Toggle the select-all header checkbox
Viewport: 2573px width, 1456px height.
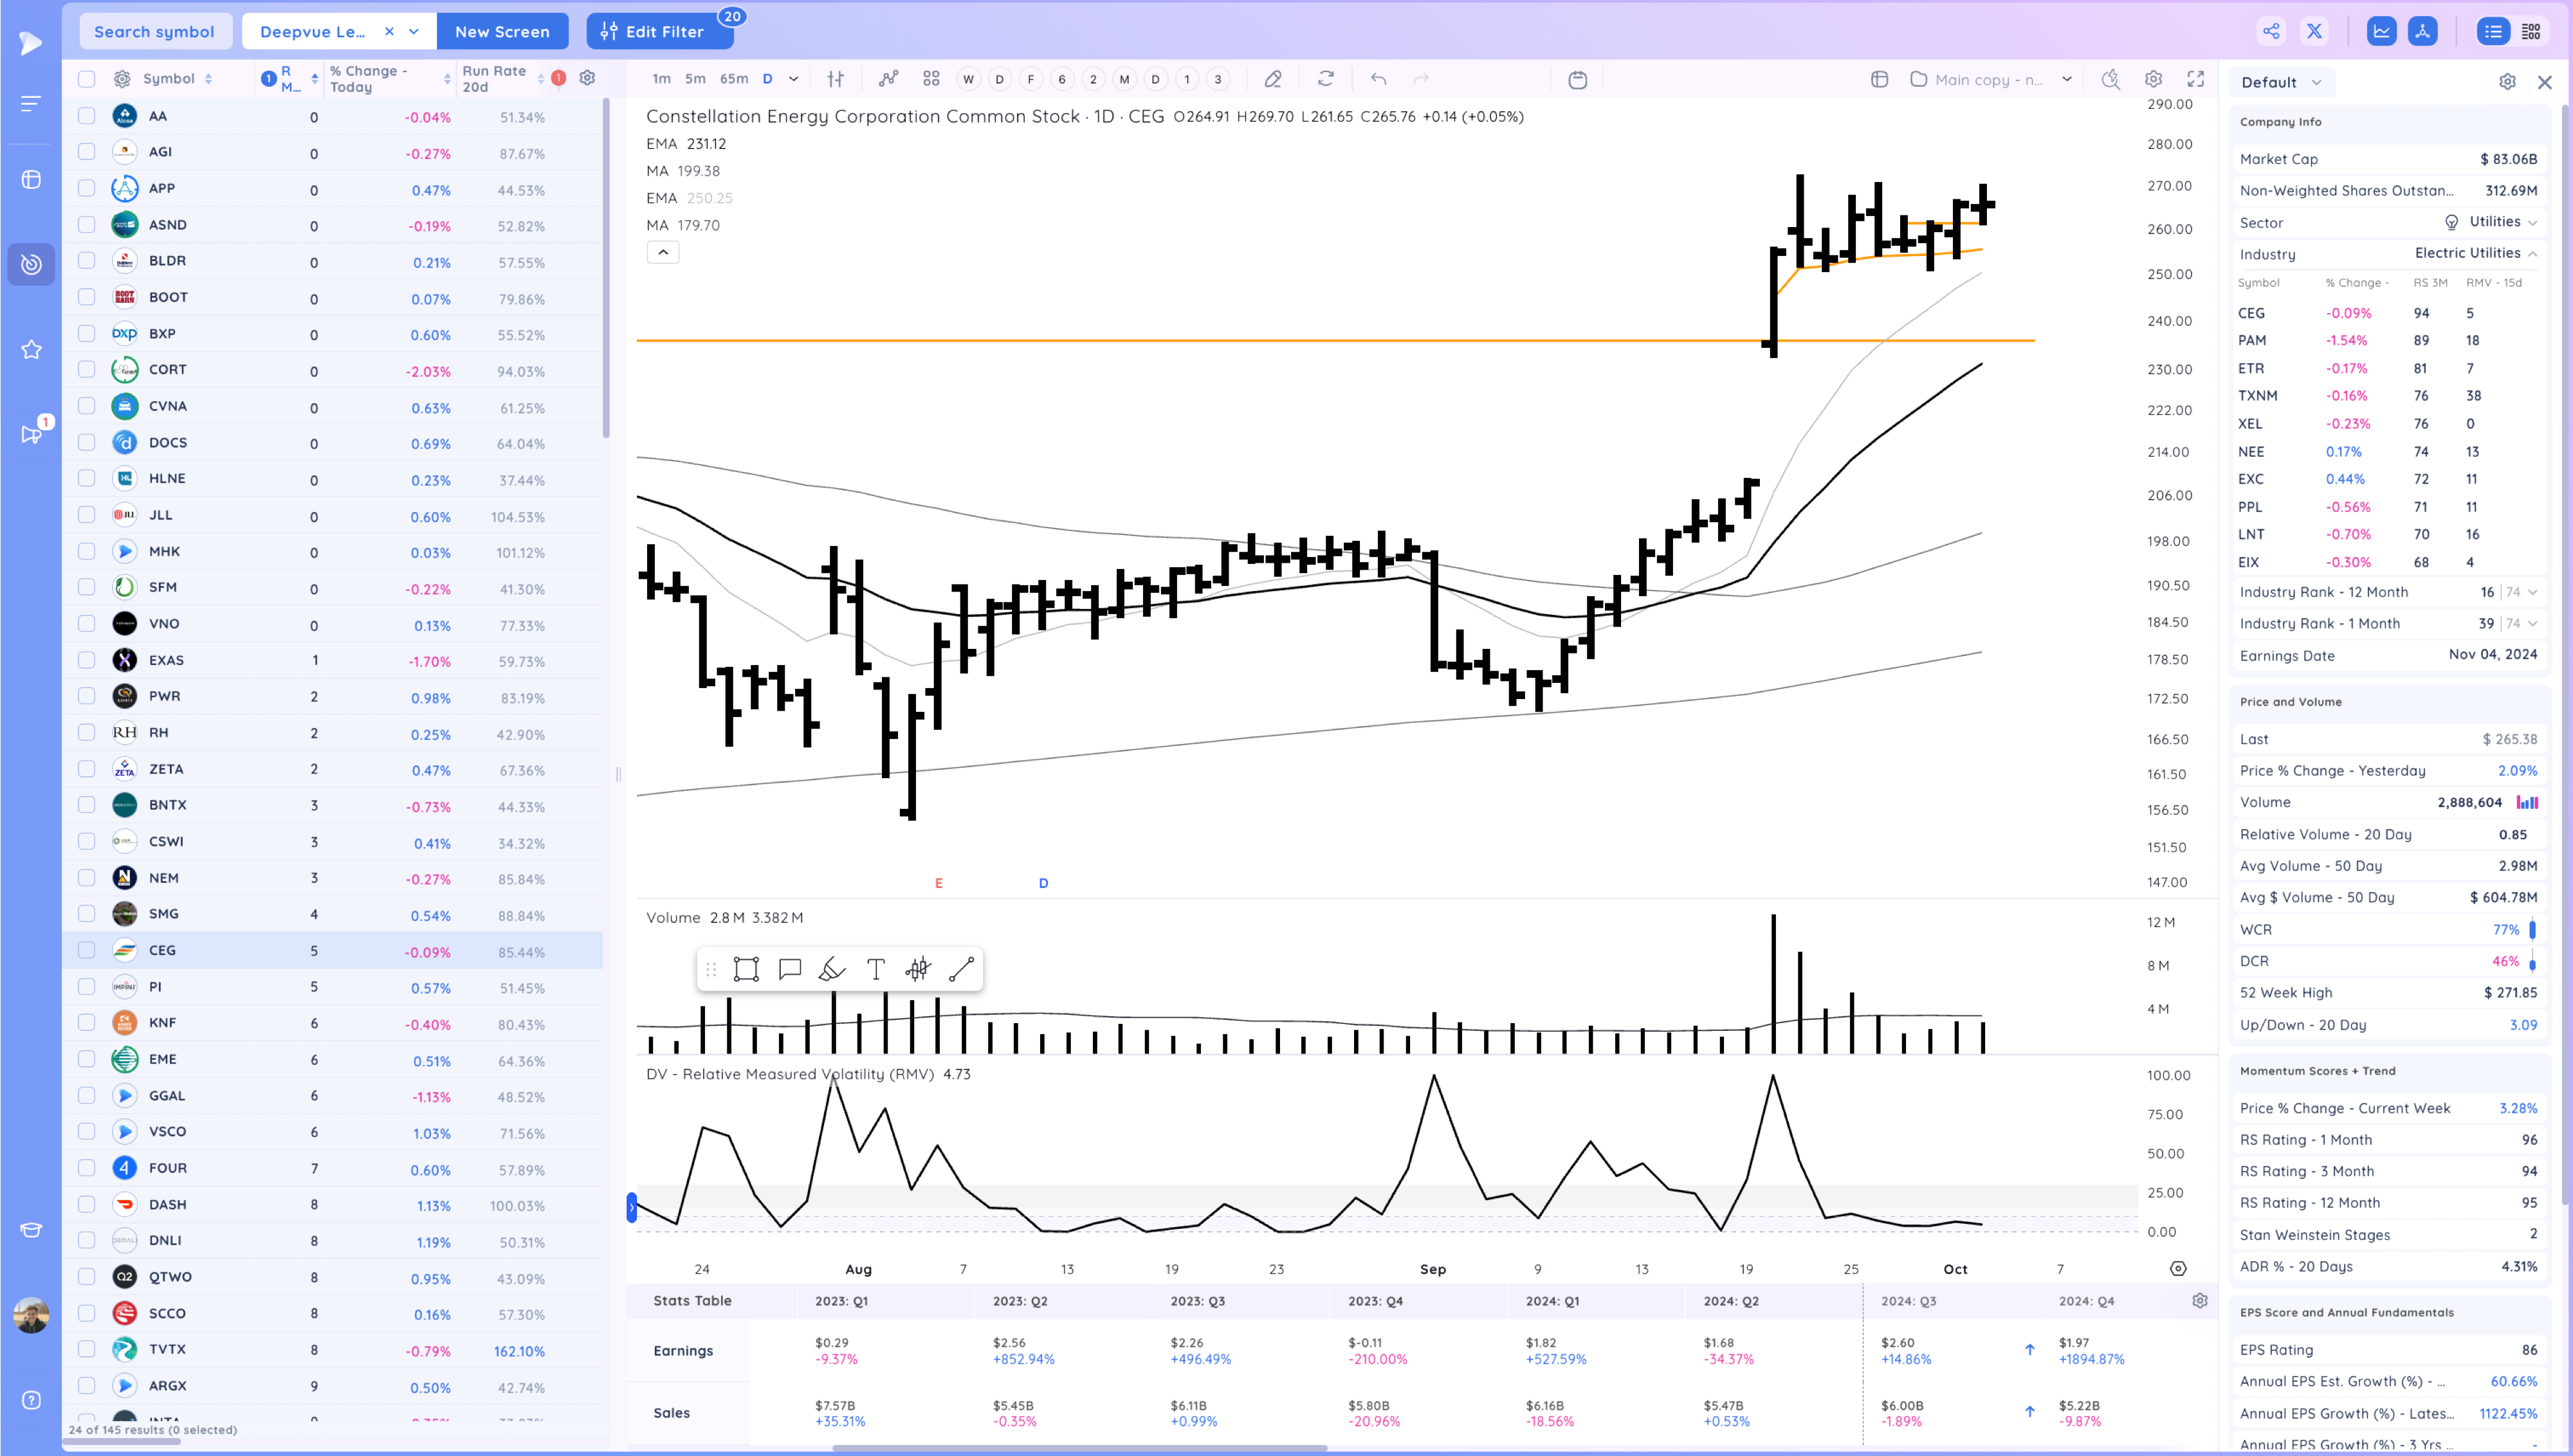click(87, 79)
